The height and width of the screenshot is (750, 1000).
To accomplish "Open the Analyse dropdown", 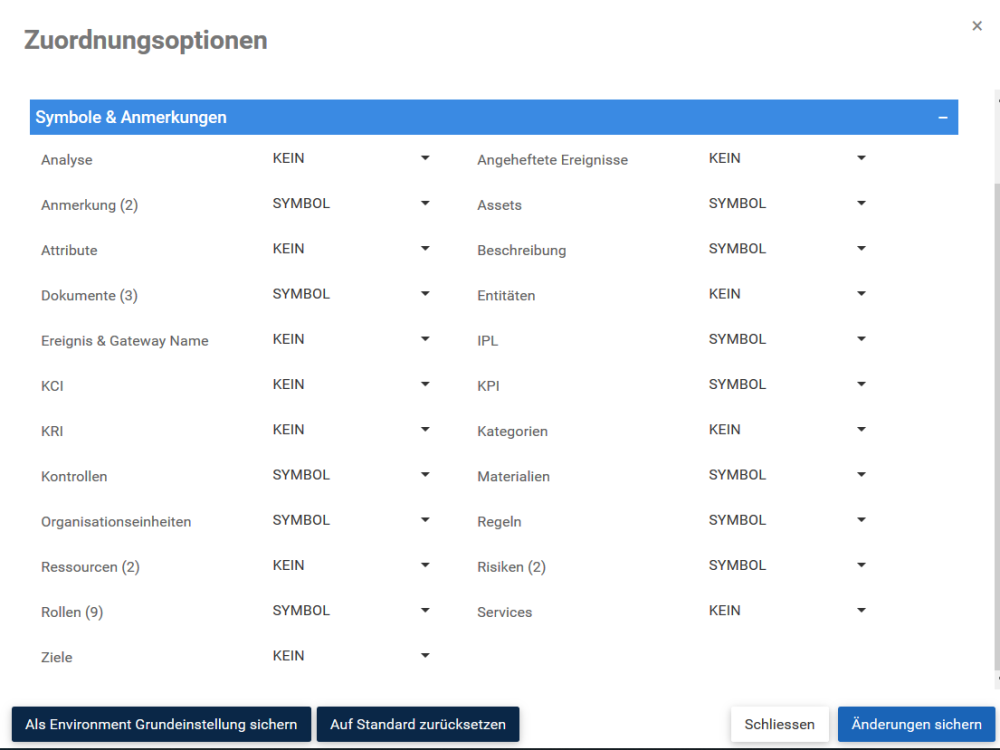I will coord(351,158).
